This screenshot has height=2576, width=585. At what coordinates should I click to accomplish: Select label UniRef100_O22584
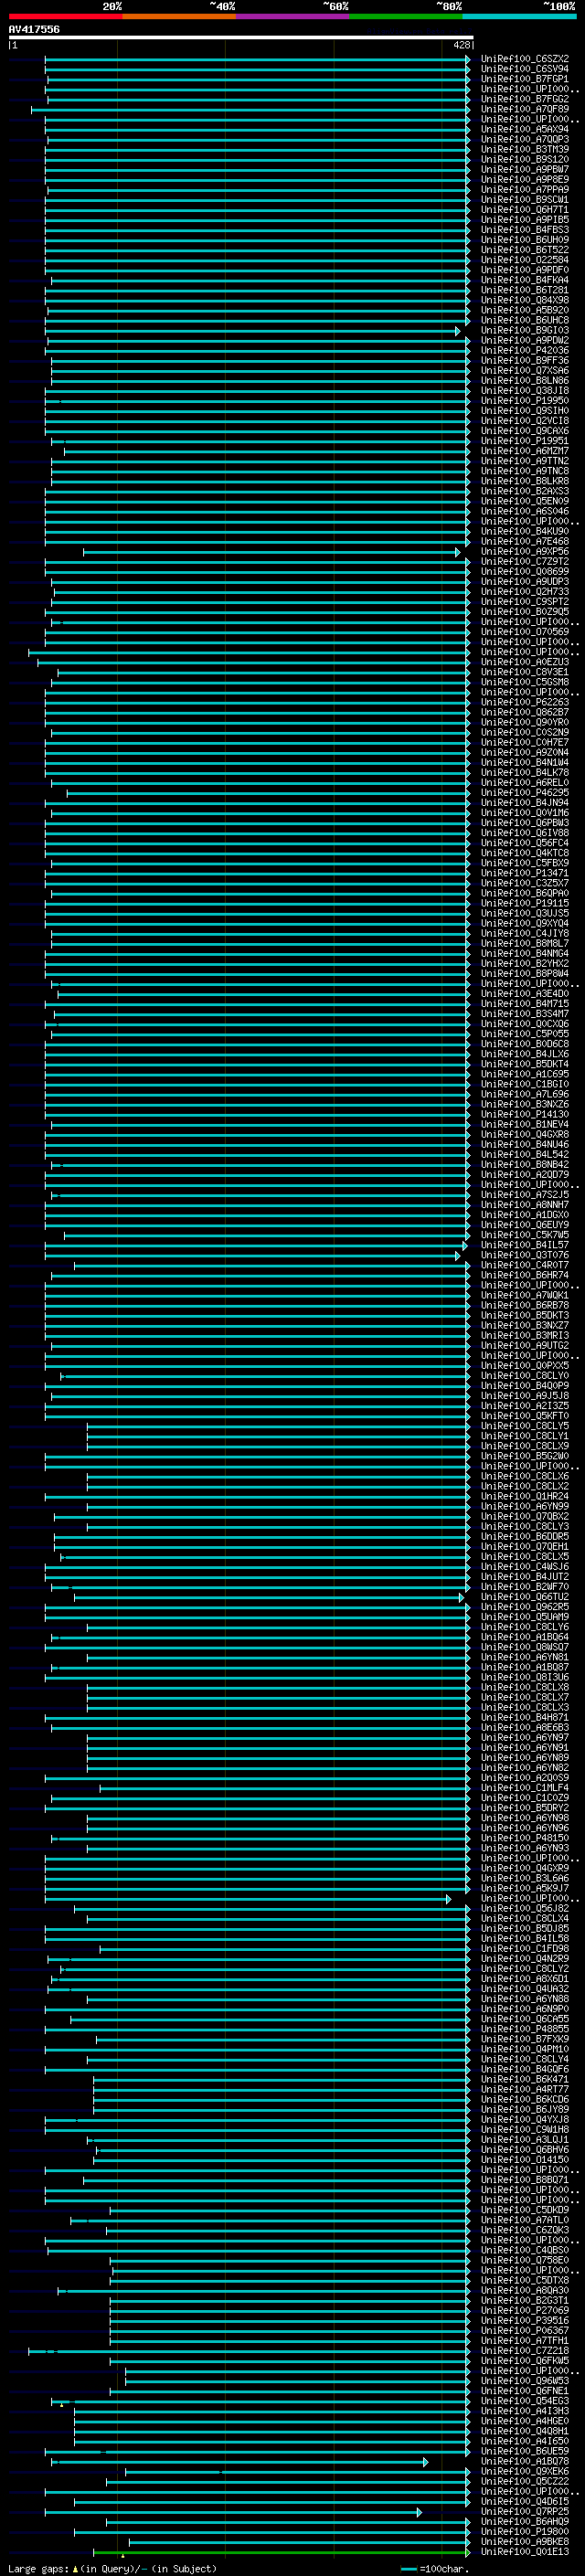click(525, 260)
